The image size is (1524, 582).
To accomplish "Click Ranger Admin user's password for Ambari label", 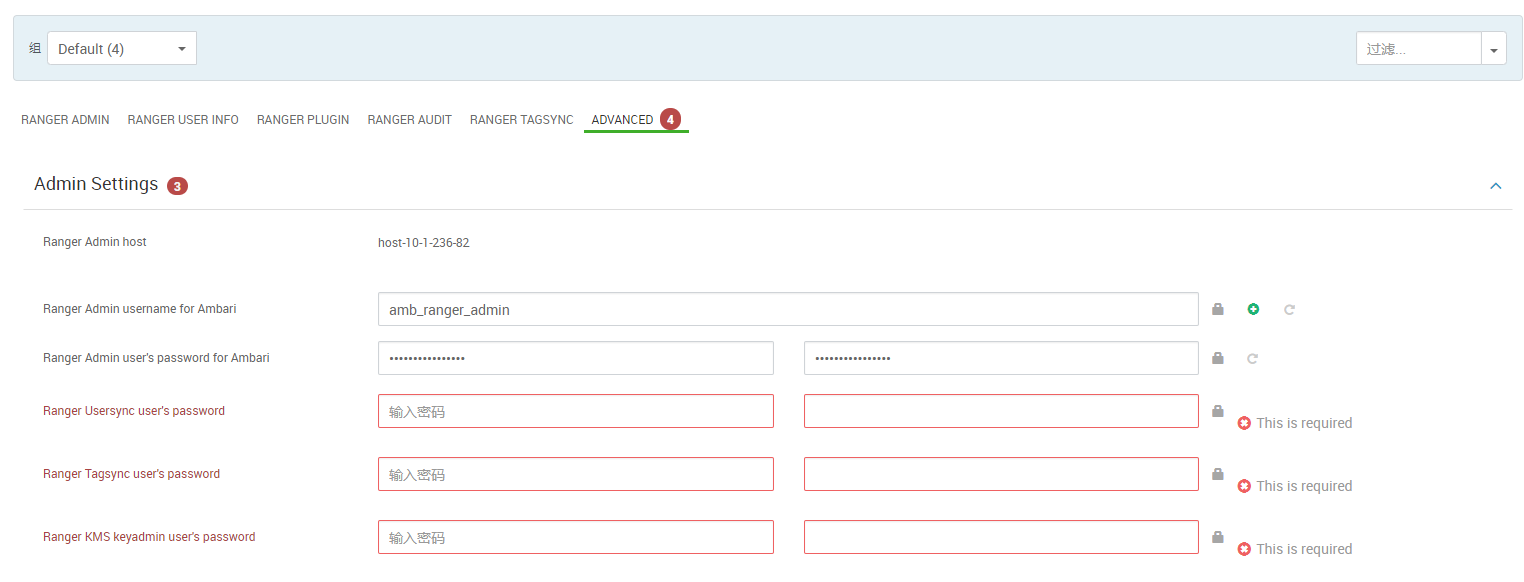I will point(156,358).
